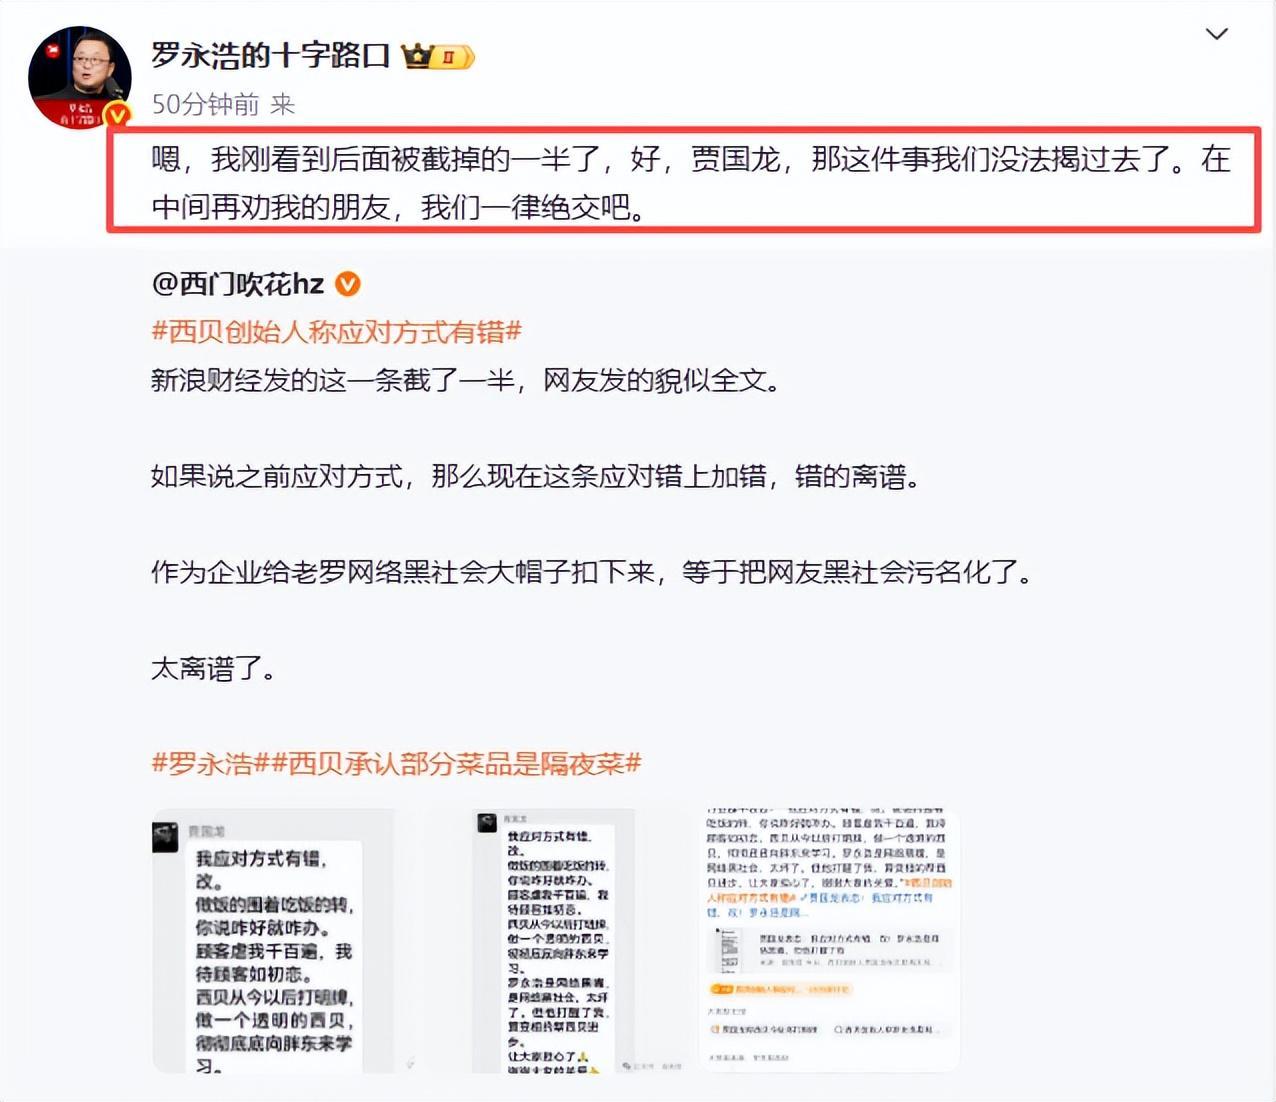Click the highlighted post text about 贾国龙
Image resolution: width=1276 pixels, height=1102 pixels.
pos(690,183)
